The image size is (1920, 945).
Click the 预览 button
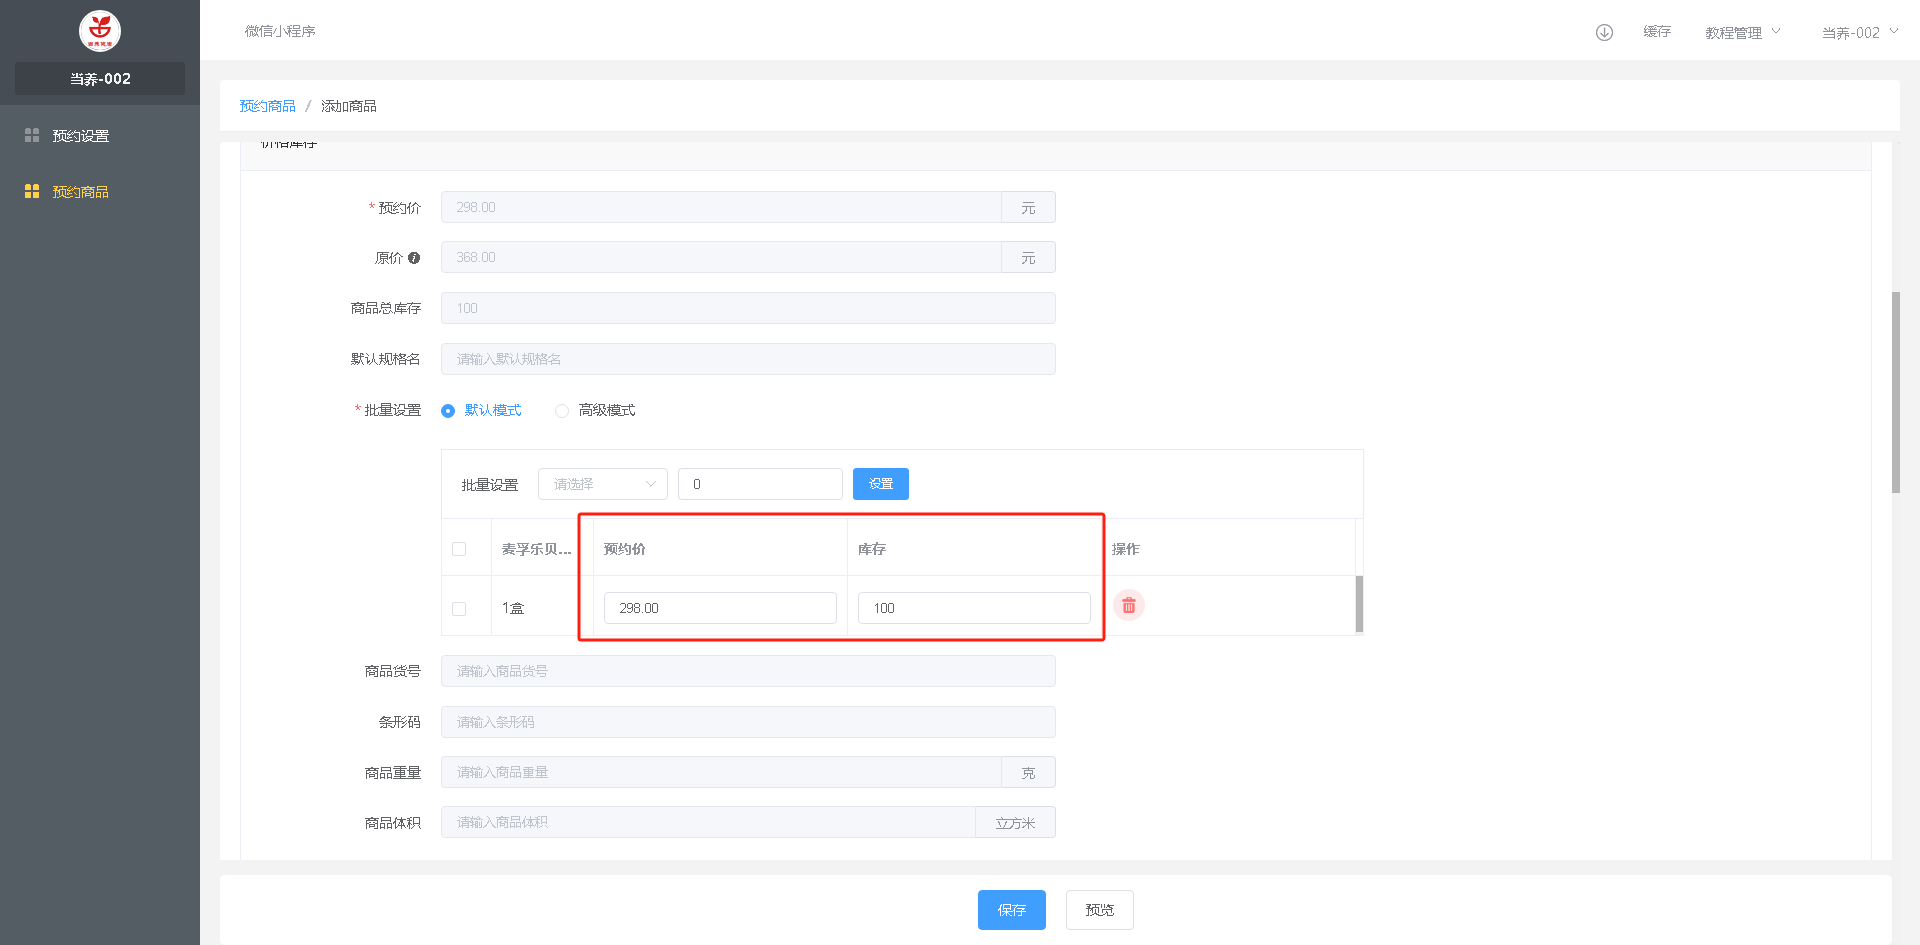coord(1099,910)
